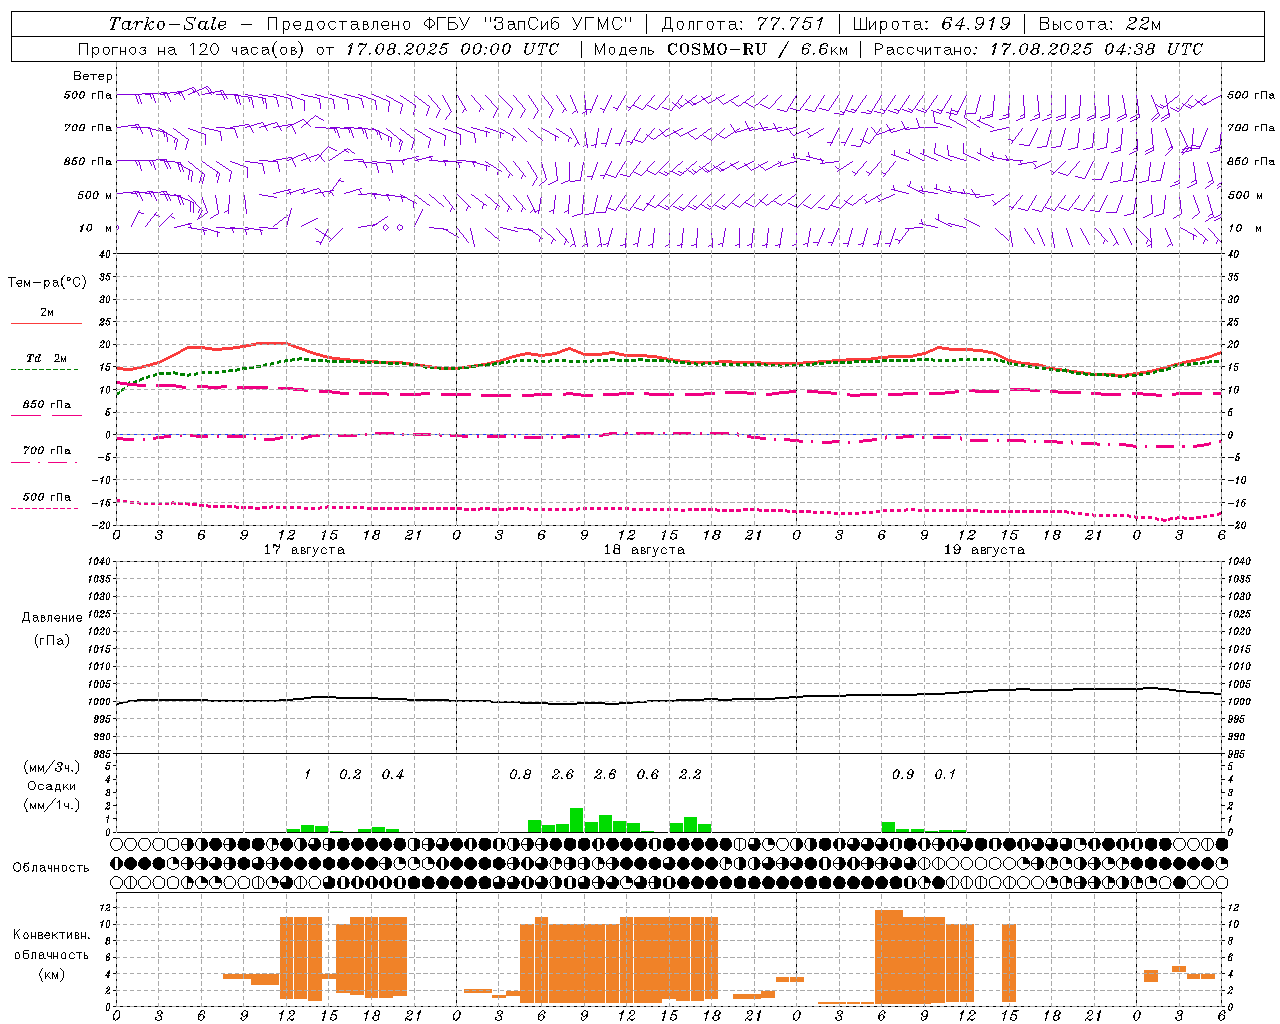Click the '500 гПа' temperature legend label
This screenshot has height=1024, width=1280.
(46, 497)
